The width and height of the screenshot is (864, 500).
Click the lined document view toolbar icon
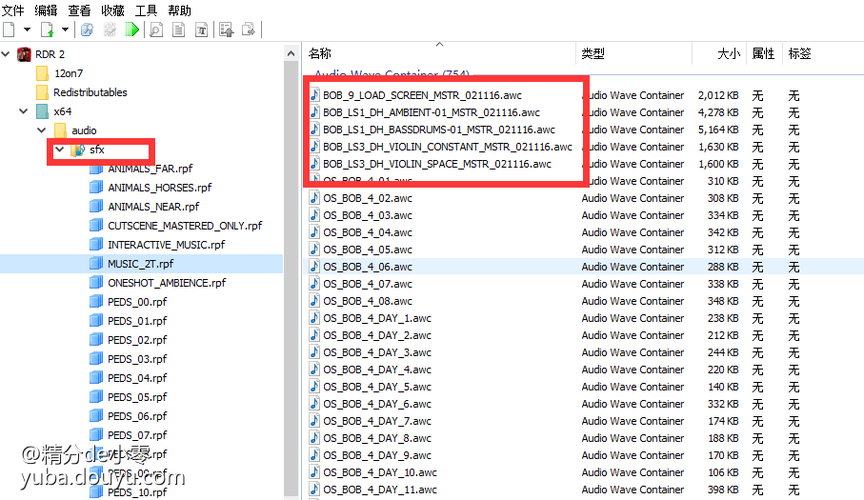[x=179, y=29]
